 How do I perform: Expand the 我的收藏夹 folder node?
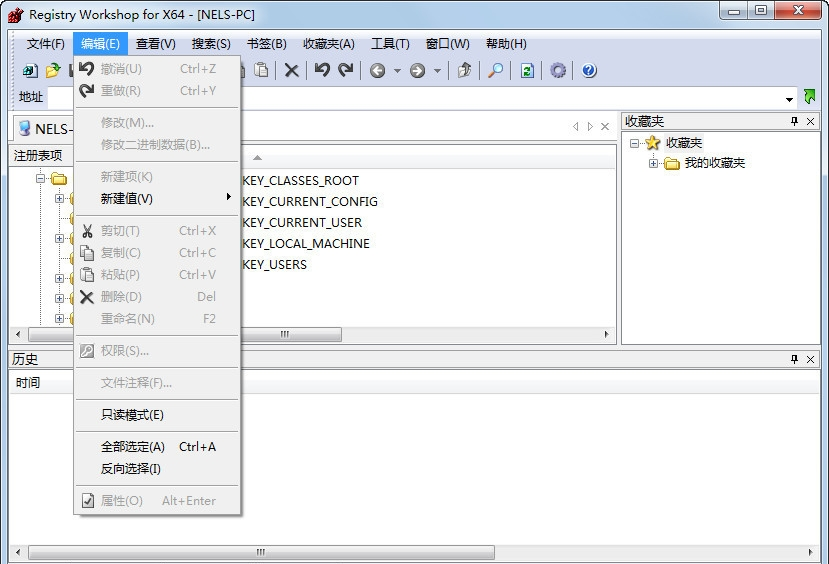tap(653, 163)
